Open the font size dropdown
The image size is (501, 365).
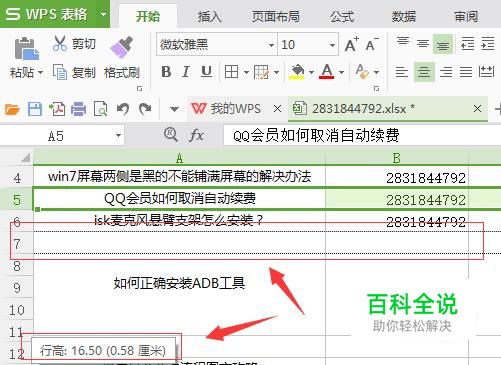tap(332, 45)
